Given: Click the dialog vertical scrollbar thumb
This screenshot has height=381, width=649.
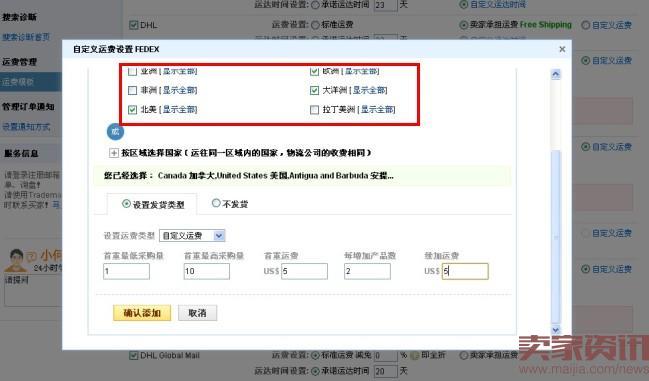Looking at the screenshot, I should (x=555, y=237).
